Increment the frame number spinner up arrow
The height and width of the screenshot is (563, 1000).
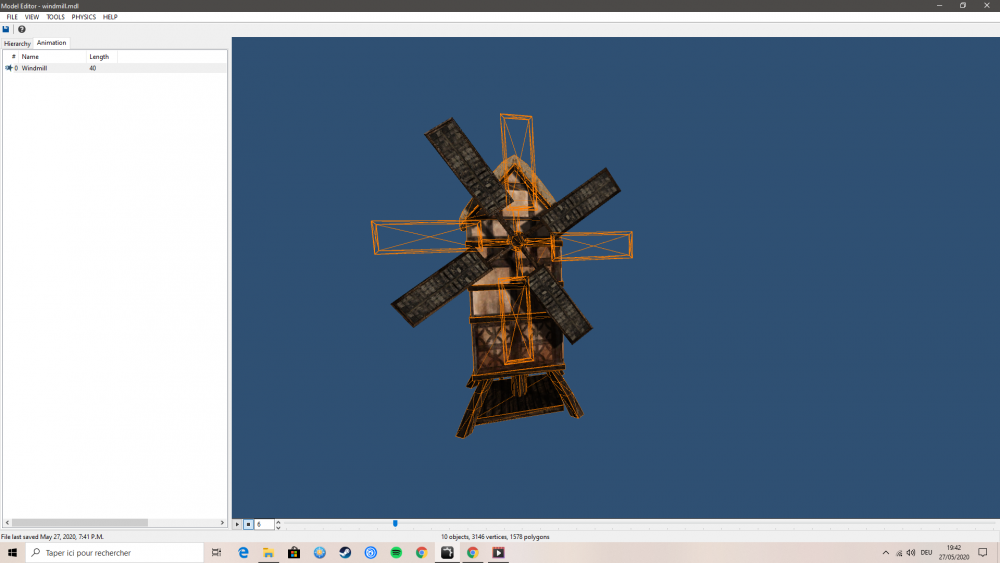pos(278,521)
